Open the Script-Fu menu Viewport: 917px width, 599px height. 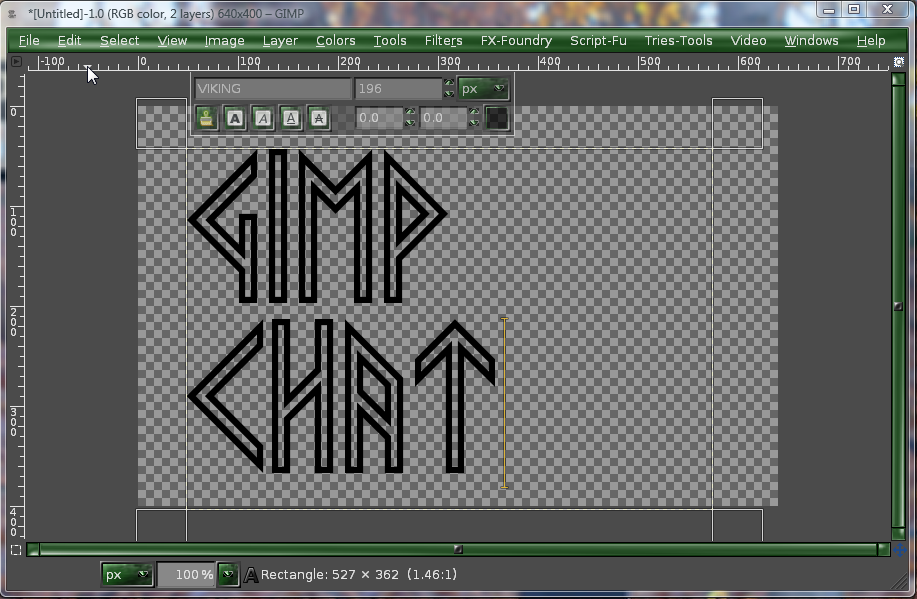pos(598,40)
